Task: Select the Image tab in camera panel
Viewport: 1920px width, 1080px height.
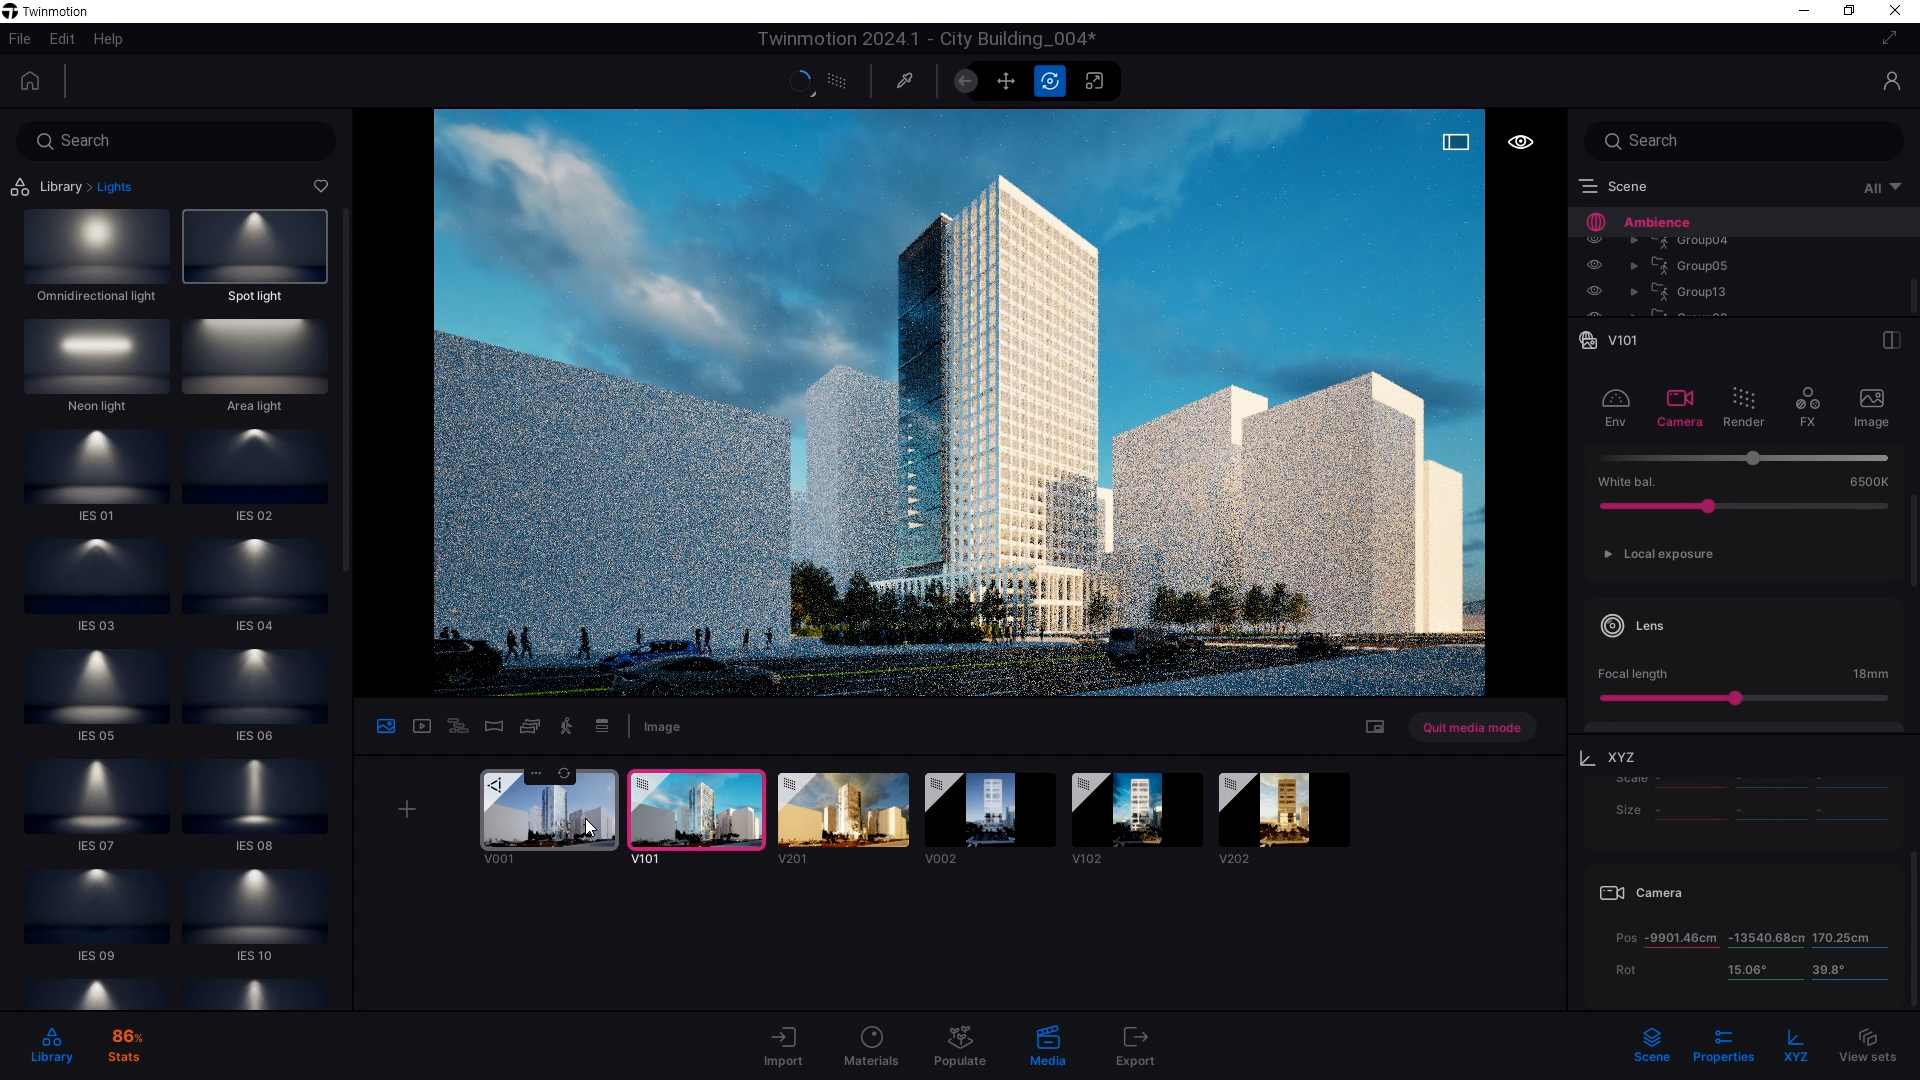Action: click(1870, 406)
